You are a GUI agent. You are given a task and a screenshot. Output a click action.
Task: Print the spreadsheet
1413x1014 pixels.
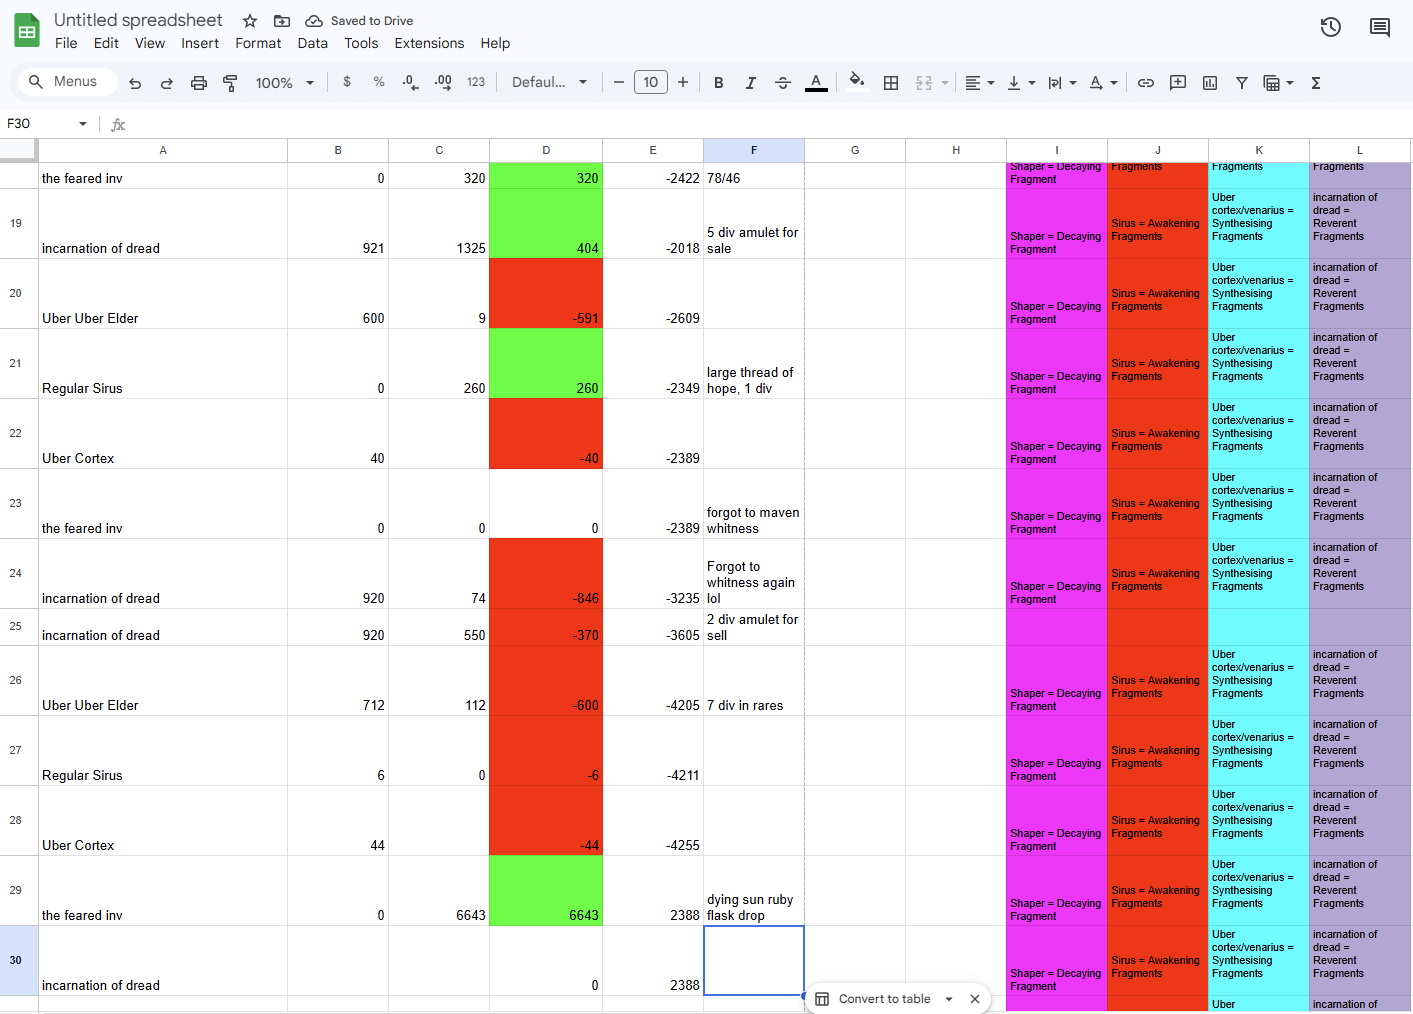pos(199,83)
